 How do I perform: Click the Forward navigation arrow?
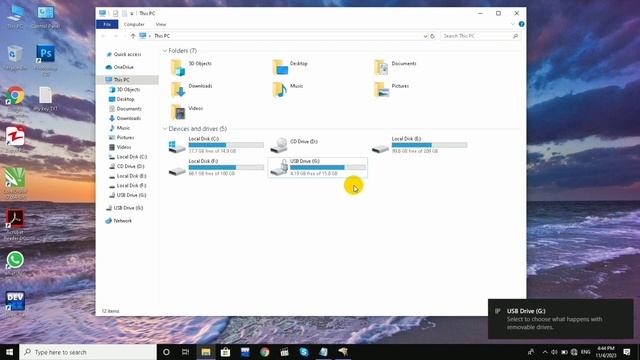[x=116, y=36]
